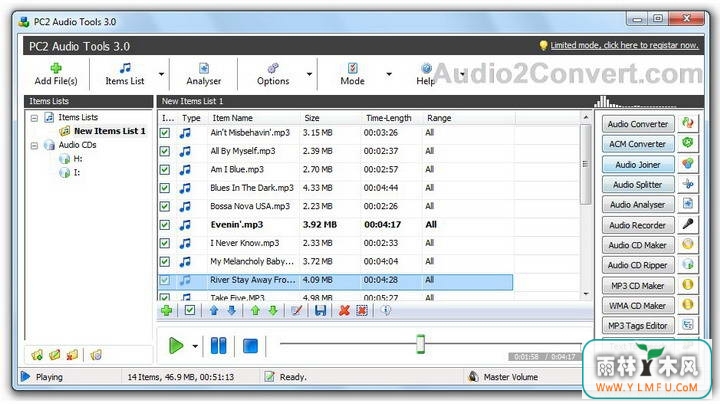Uncheck I Never Know.mp3 checkbox
Viewport: 720px width, 404px height.
click(165, 243)
